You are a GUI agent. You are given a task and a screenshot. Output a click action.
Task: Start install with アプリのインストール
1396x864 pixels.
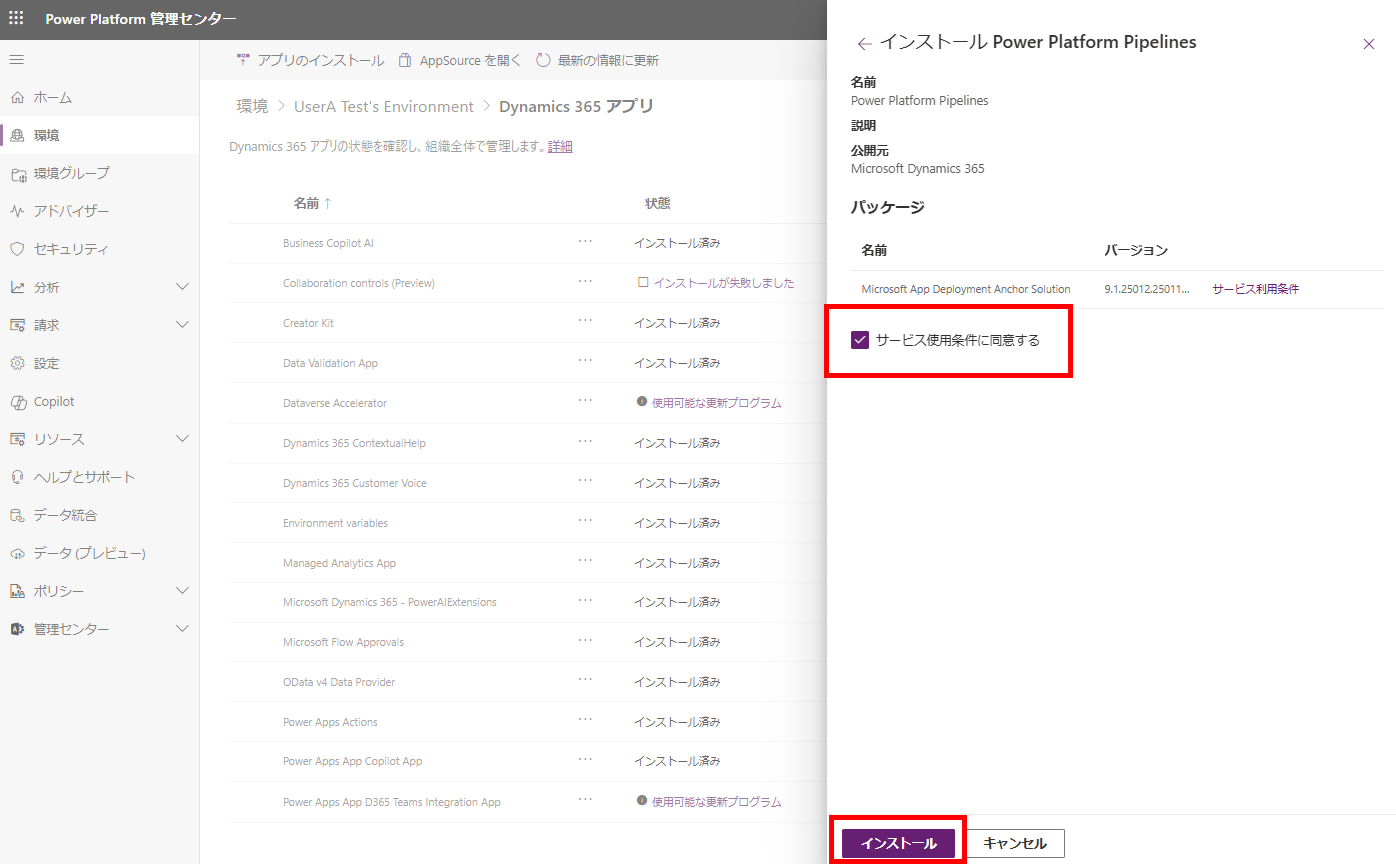pyautogui.click(x=311, y=59)
